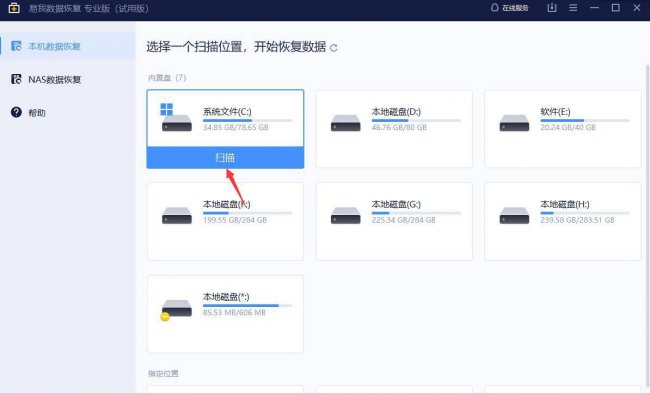Click the 46.76 GB/80 GB size text
Screen dimensions: 650x393
399,128
